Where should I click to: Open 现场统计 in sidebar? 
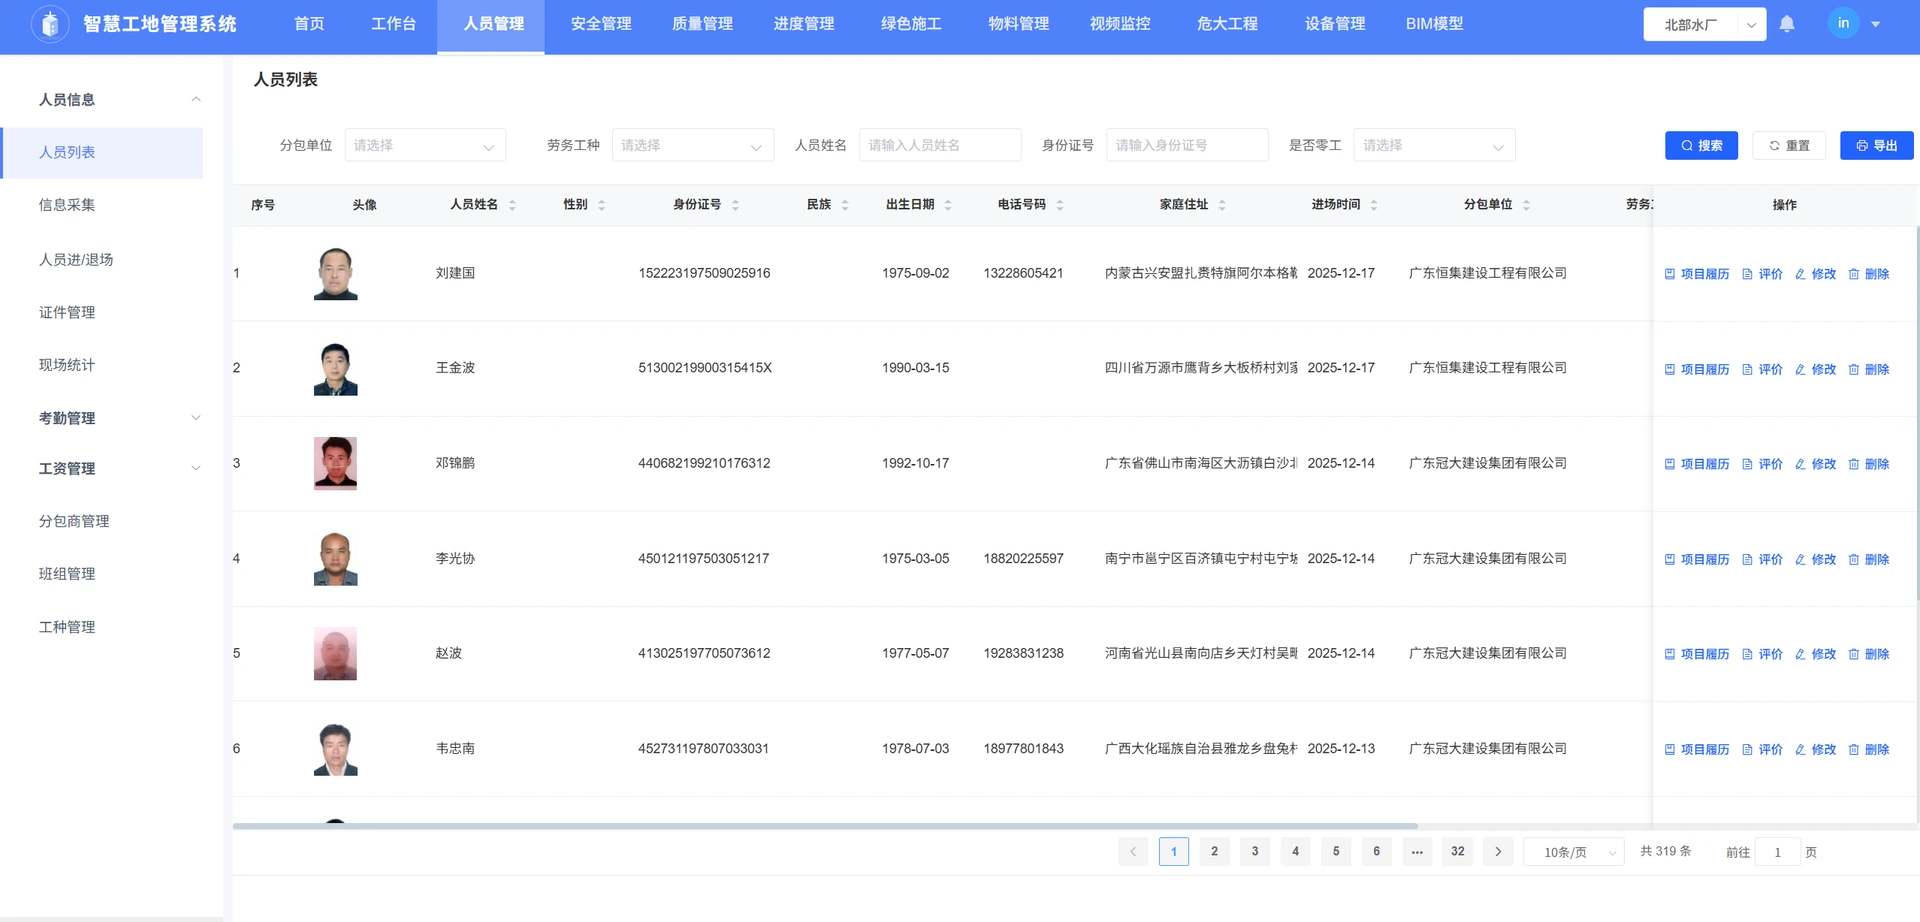click(x=67, y=365)
